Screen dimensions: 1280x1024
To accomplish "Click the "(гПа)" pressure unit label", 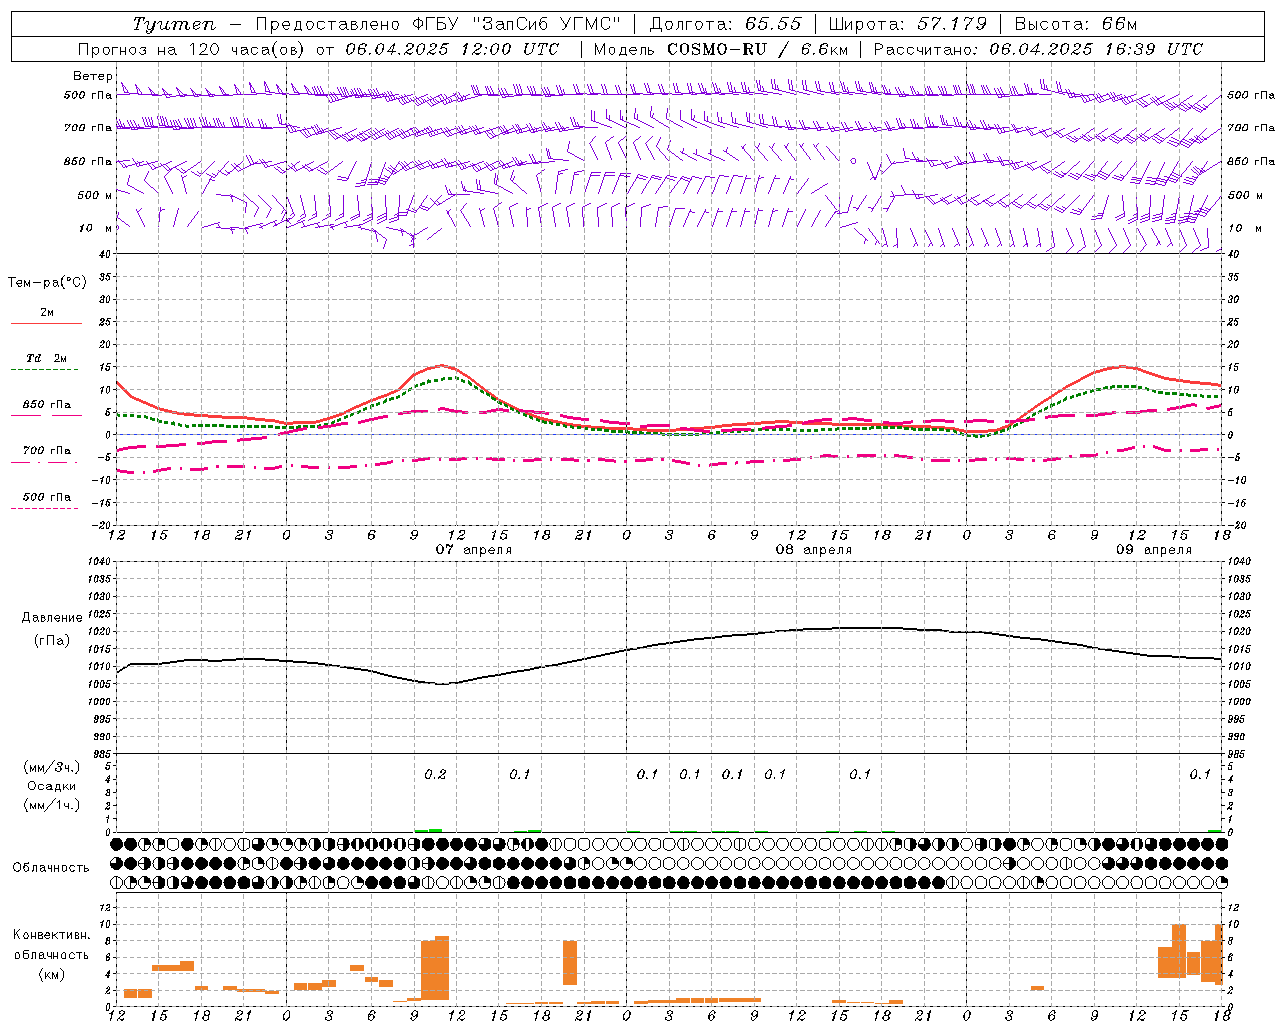I will pyautogui.click(x=52, y=641).
